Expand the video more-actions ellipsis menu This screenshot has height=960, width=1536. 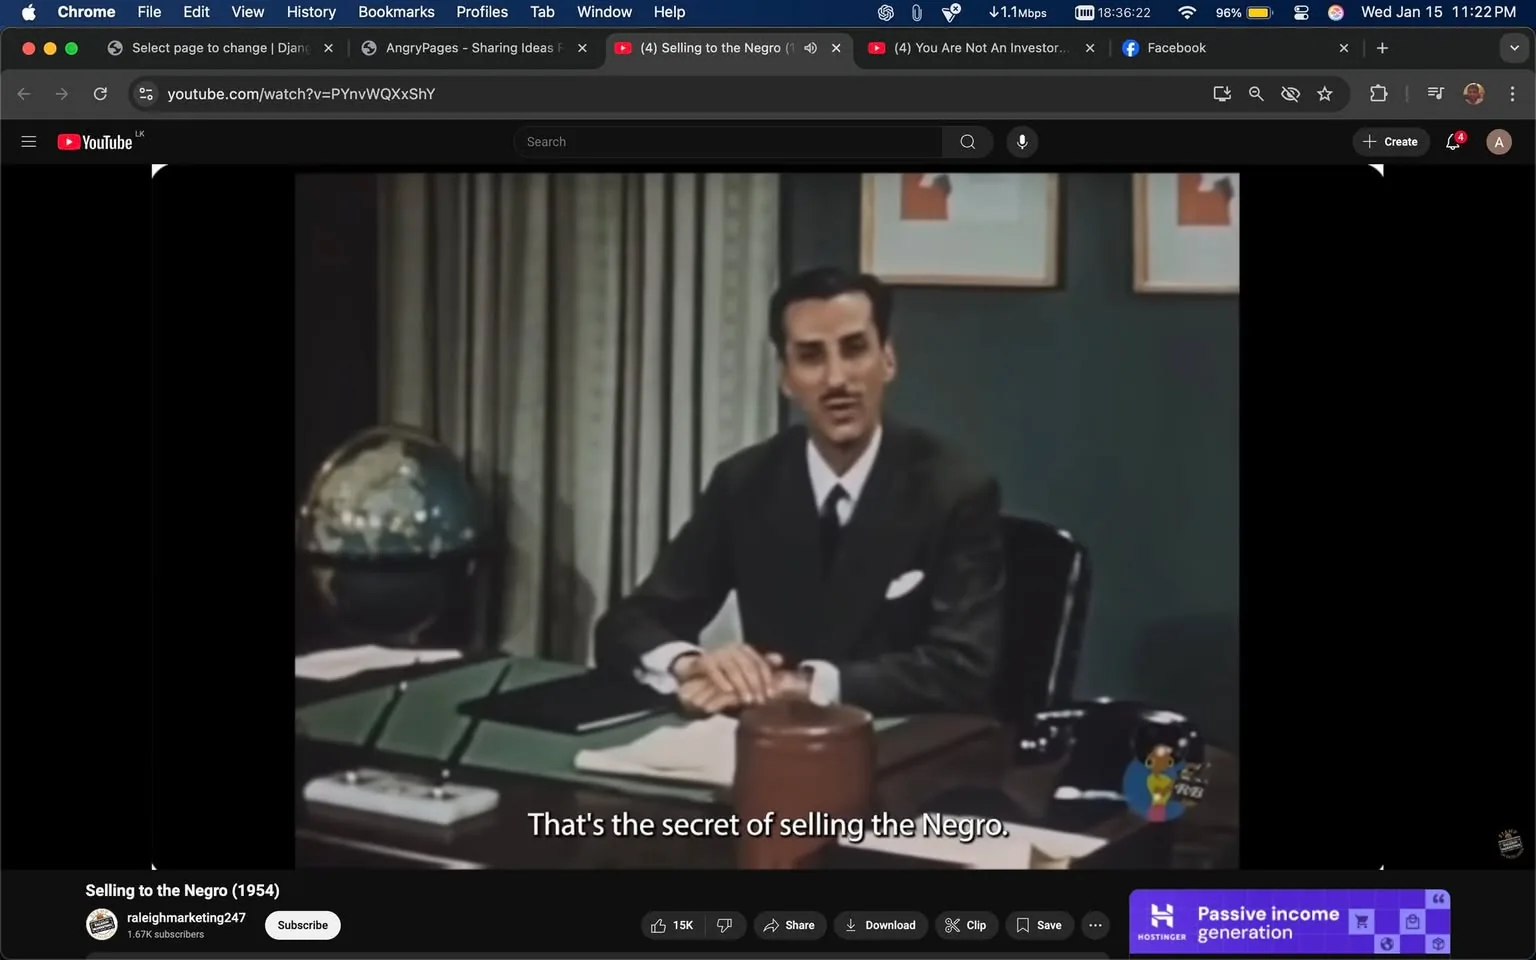pyautogui.click(x=1095, y=925)
